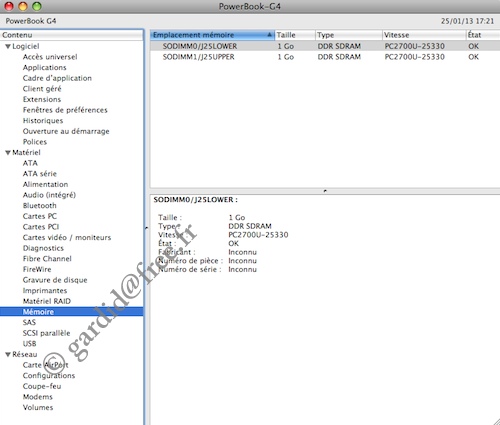This screenshot has width=500, height=425.
Task: Select Volumes in the sidebar
Action: pos(38,408)
